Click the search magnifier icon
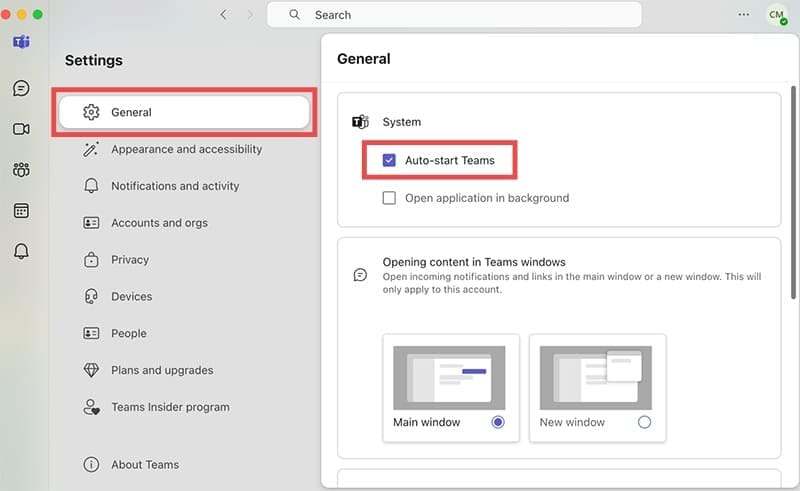Viewport: 800px width, 491px height. (294, 15)
